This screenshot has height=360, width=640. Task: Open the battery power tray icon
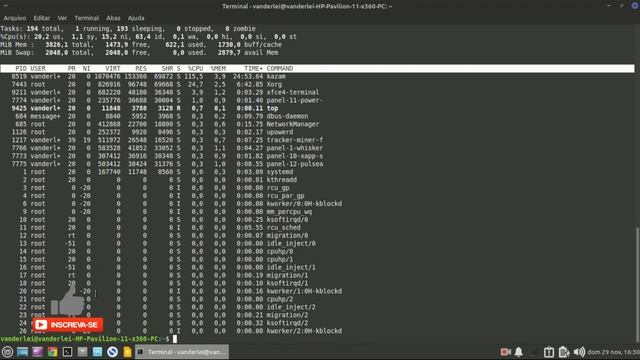(x=564, y=352)
